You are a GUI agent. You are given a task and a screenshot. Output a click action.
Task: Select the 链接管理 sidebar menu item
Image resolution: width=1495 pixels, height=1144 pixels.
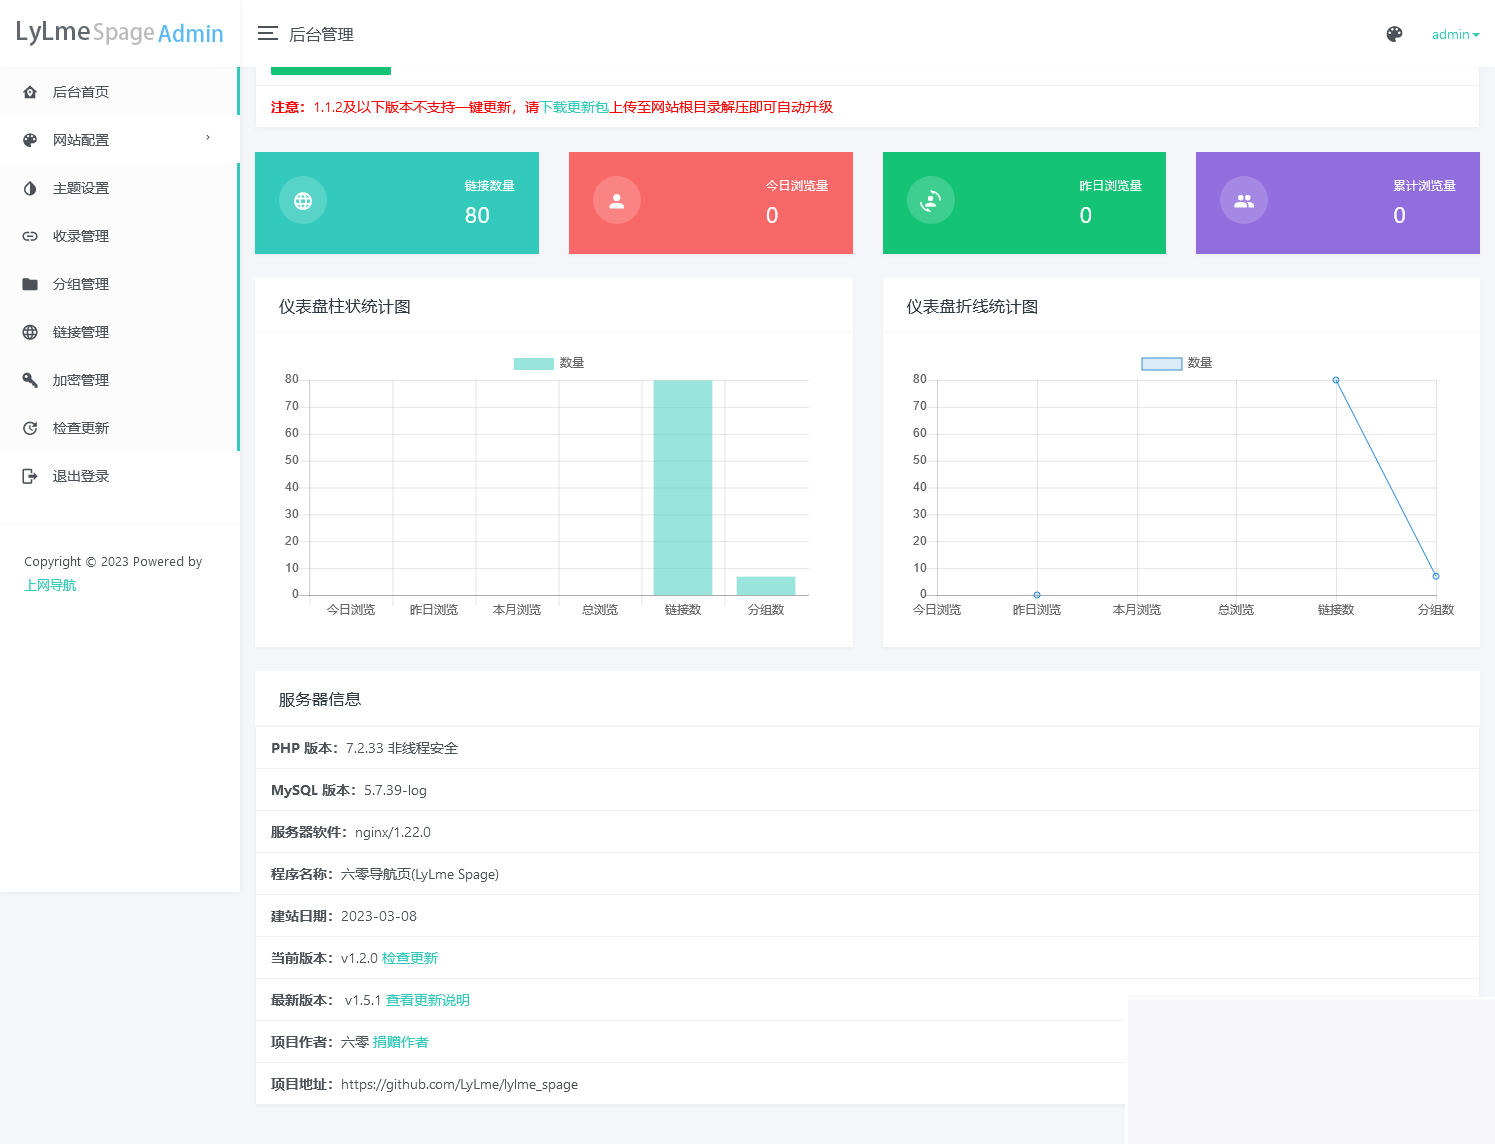[x=81, y=331]
